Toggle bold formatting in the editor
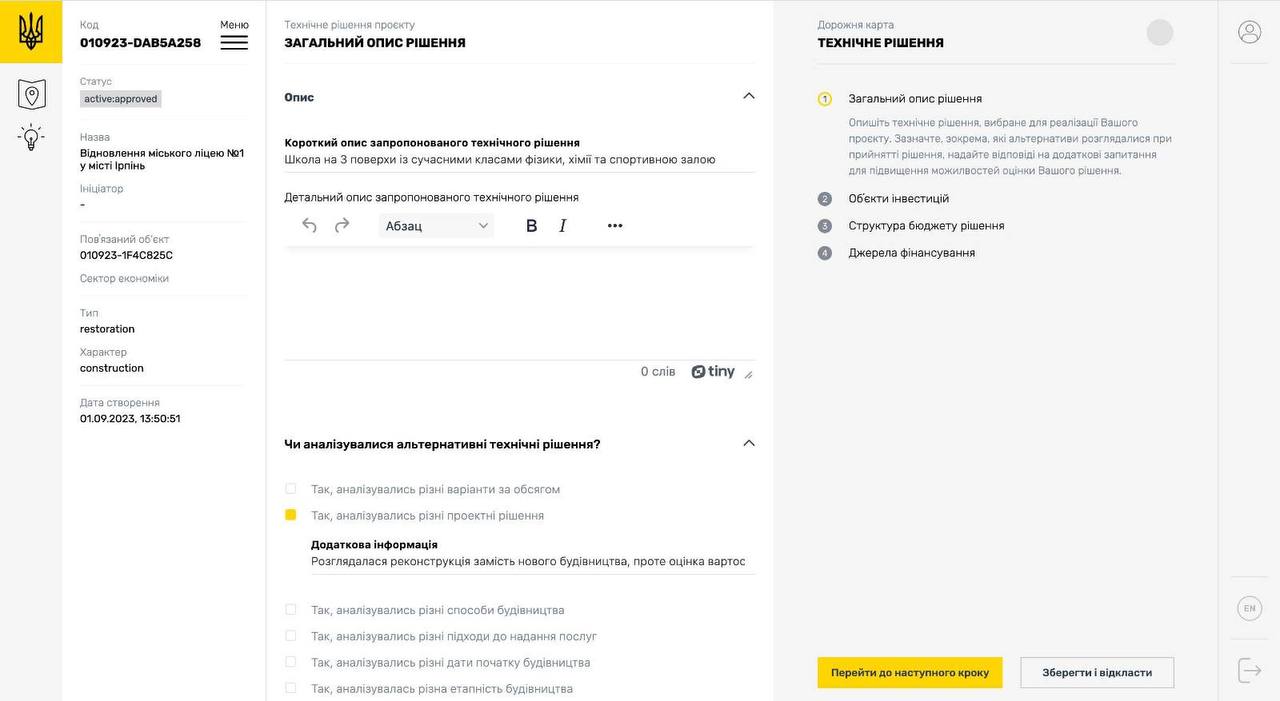1280x701 pixels. pyautogui.click(x=532, y=226)
